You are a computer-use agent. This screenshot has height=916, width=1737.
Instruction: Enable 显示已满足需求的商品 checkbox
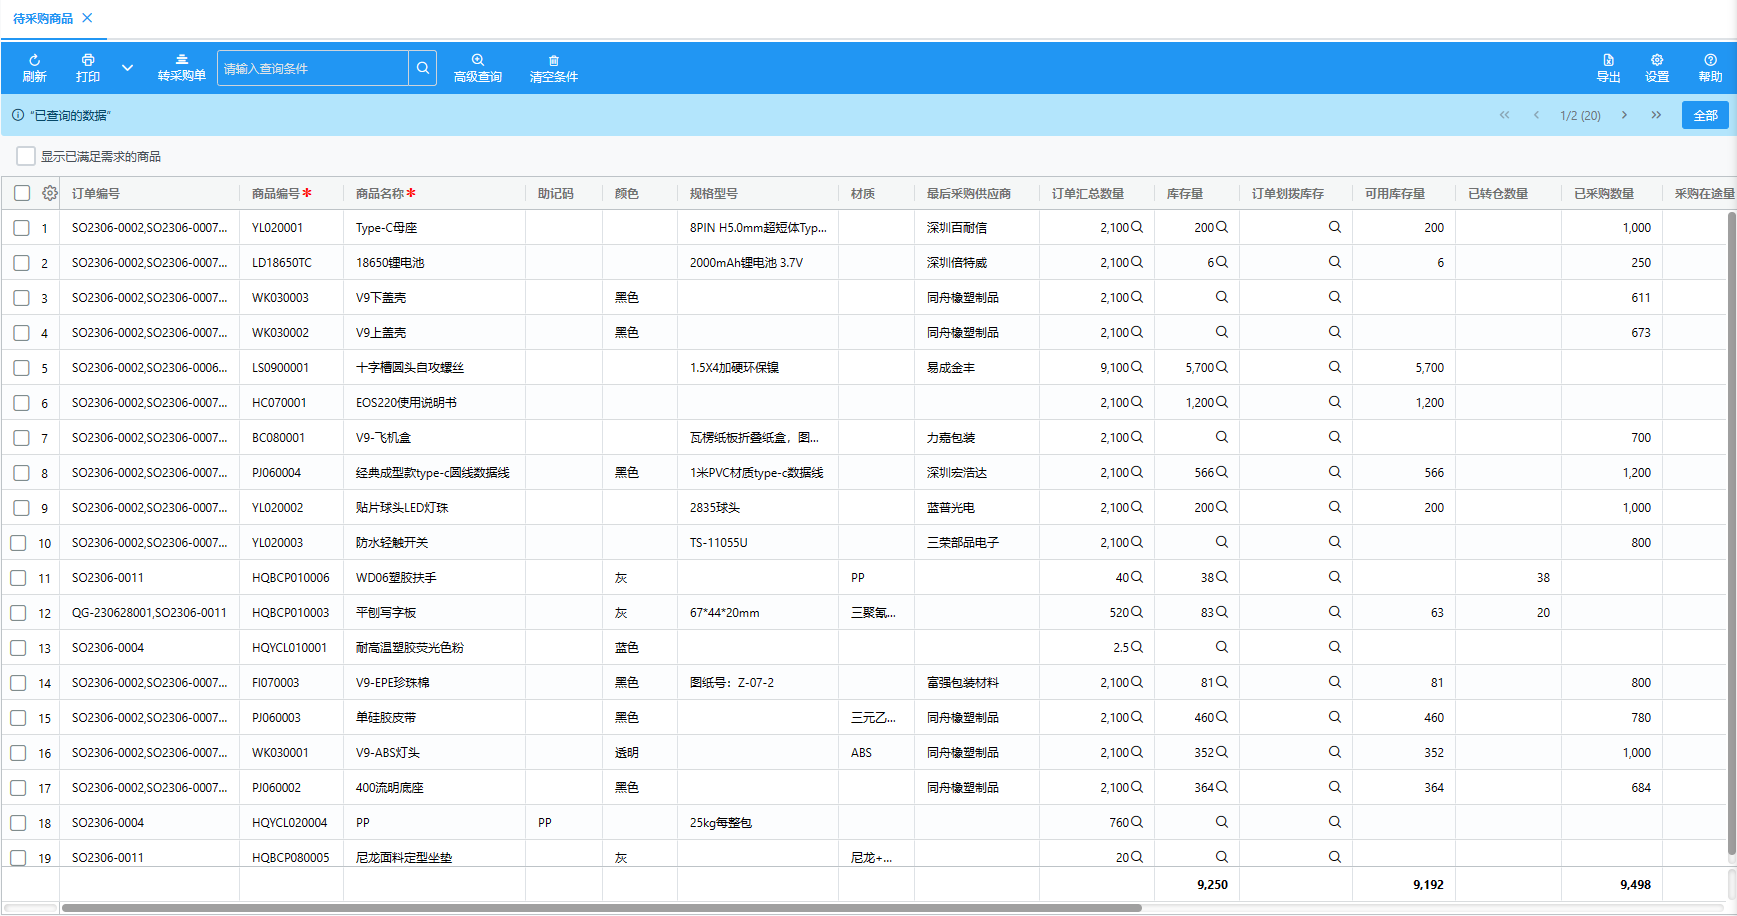(x=26, y=156)
